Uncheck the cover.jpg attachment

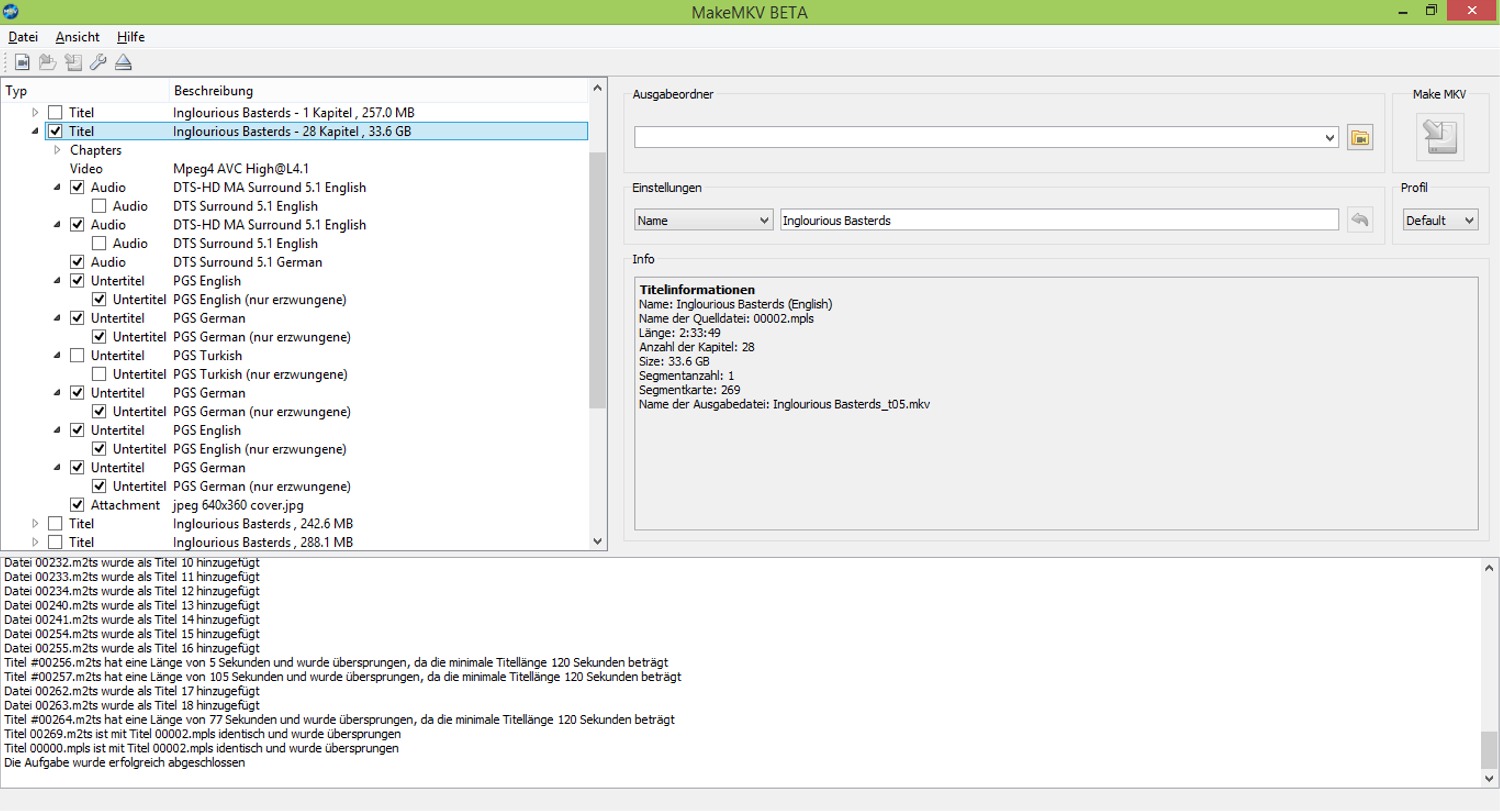[x=77, y=505]
